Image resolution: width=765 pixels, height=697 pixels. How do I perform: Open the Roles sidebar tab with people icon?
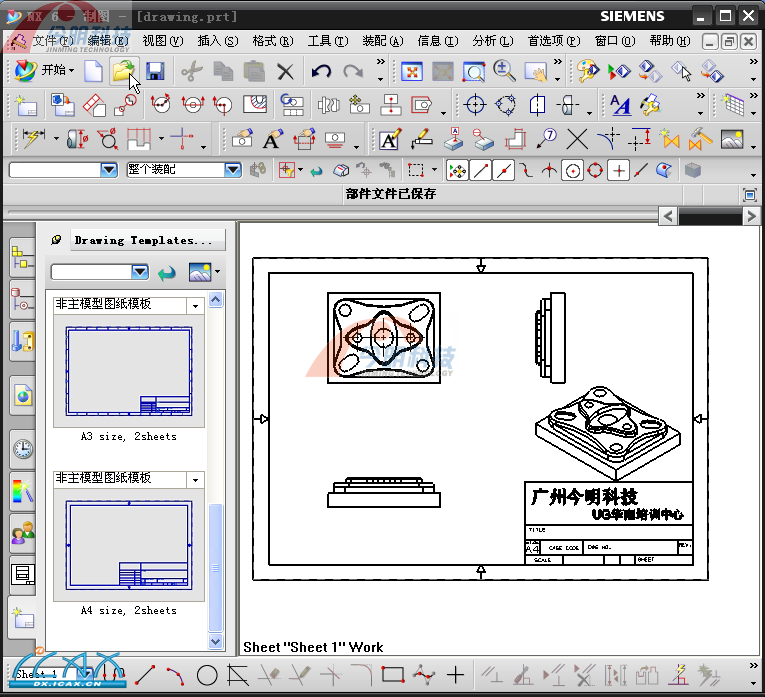pos(22,534)
